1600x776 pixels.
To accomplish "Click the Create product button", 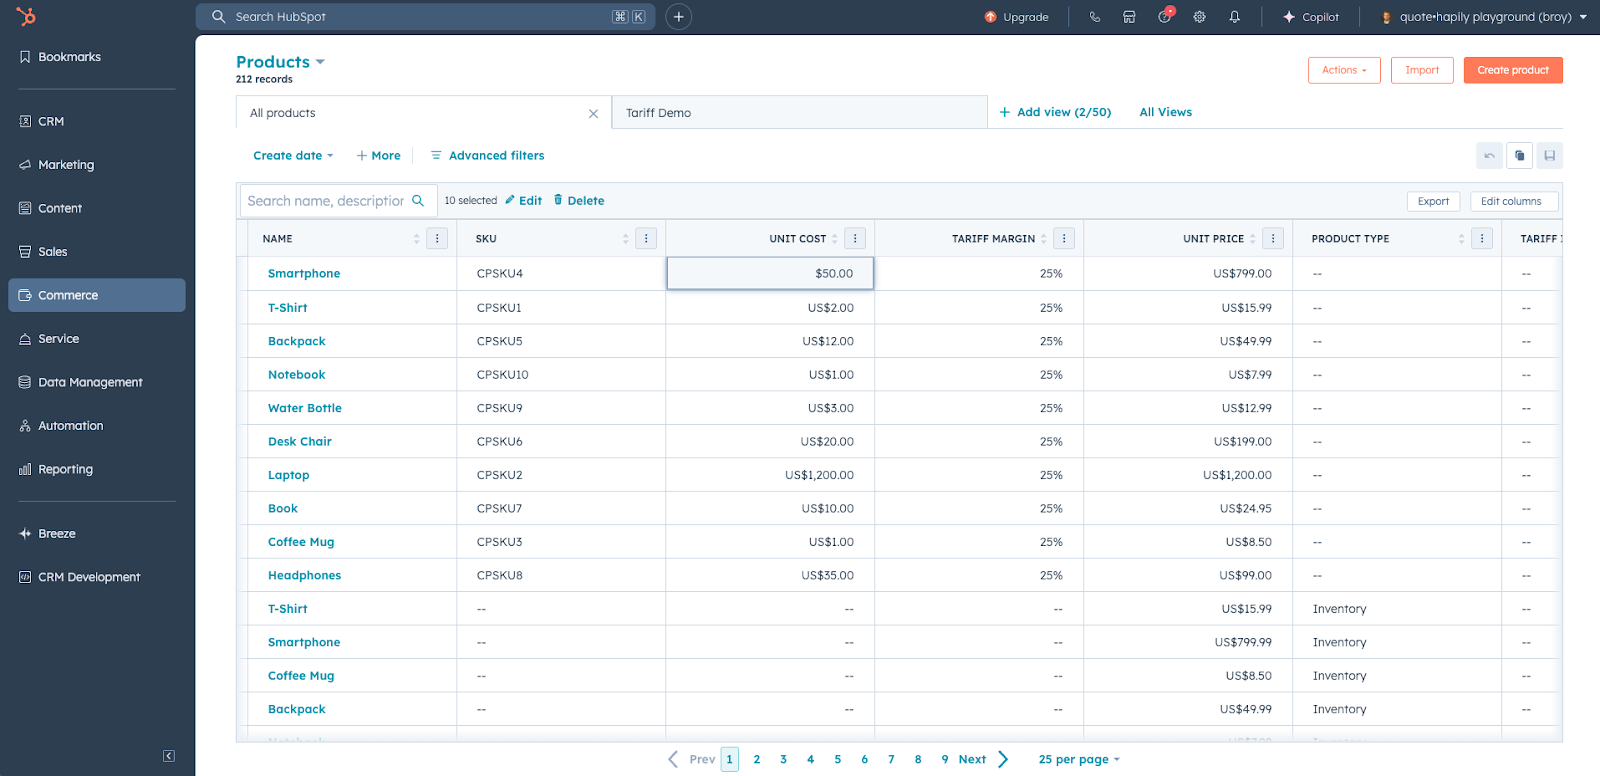I will pyautogui.click(x=1512, y=70).
